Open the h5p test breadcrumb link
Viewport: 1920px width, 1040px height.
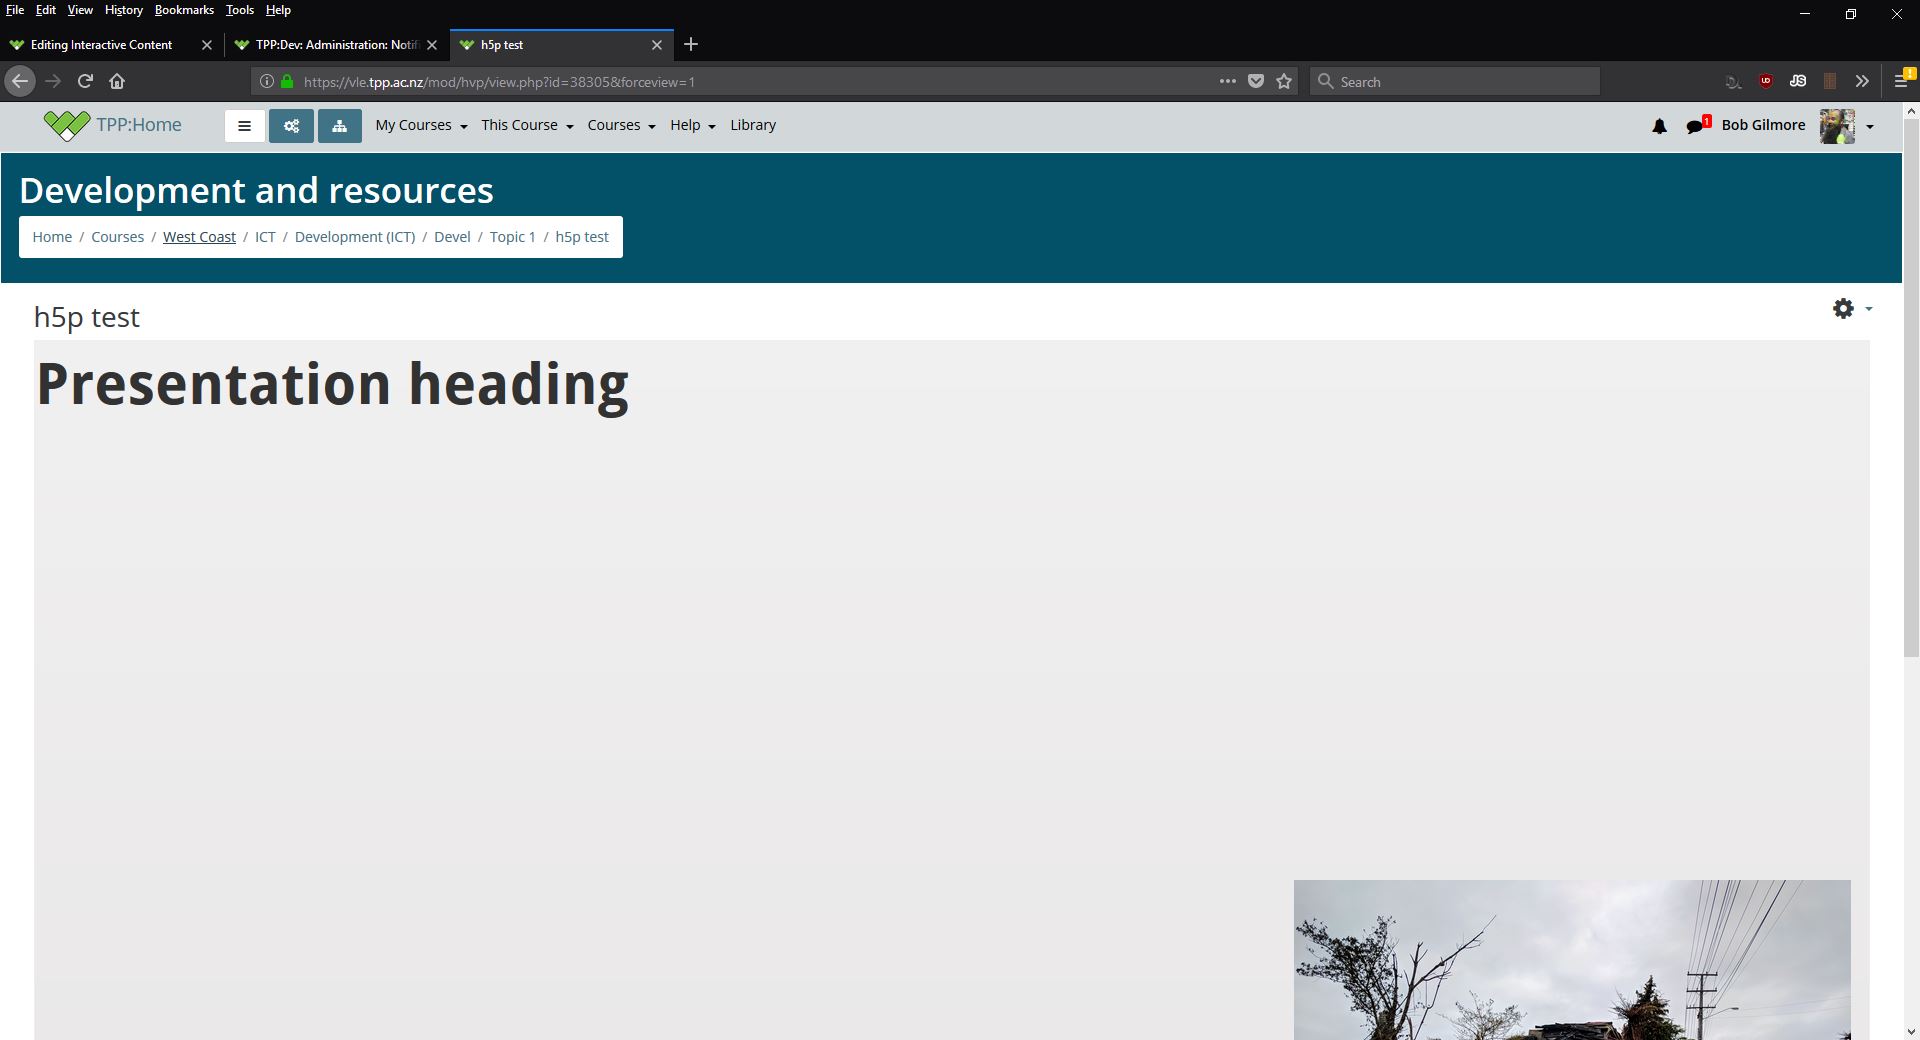click(582, 237)
